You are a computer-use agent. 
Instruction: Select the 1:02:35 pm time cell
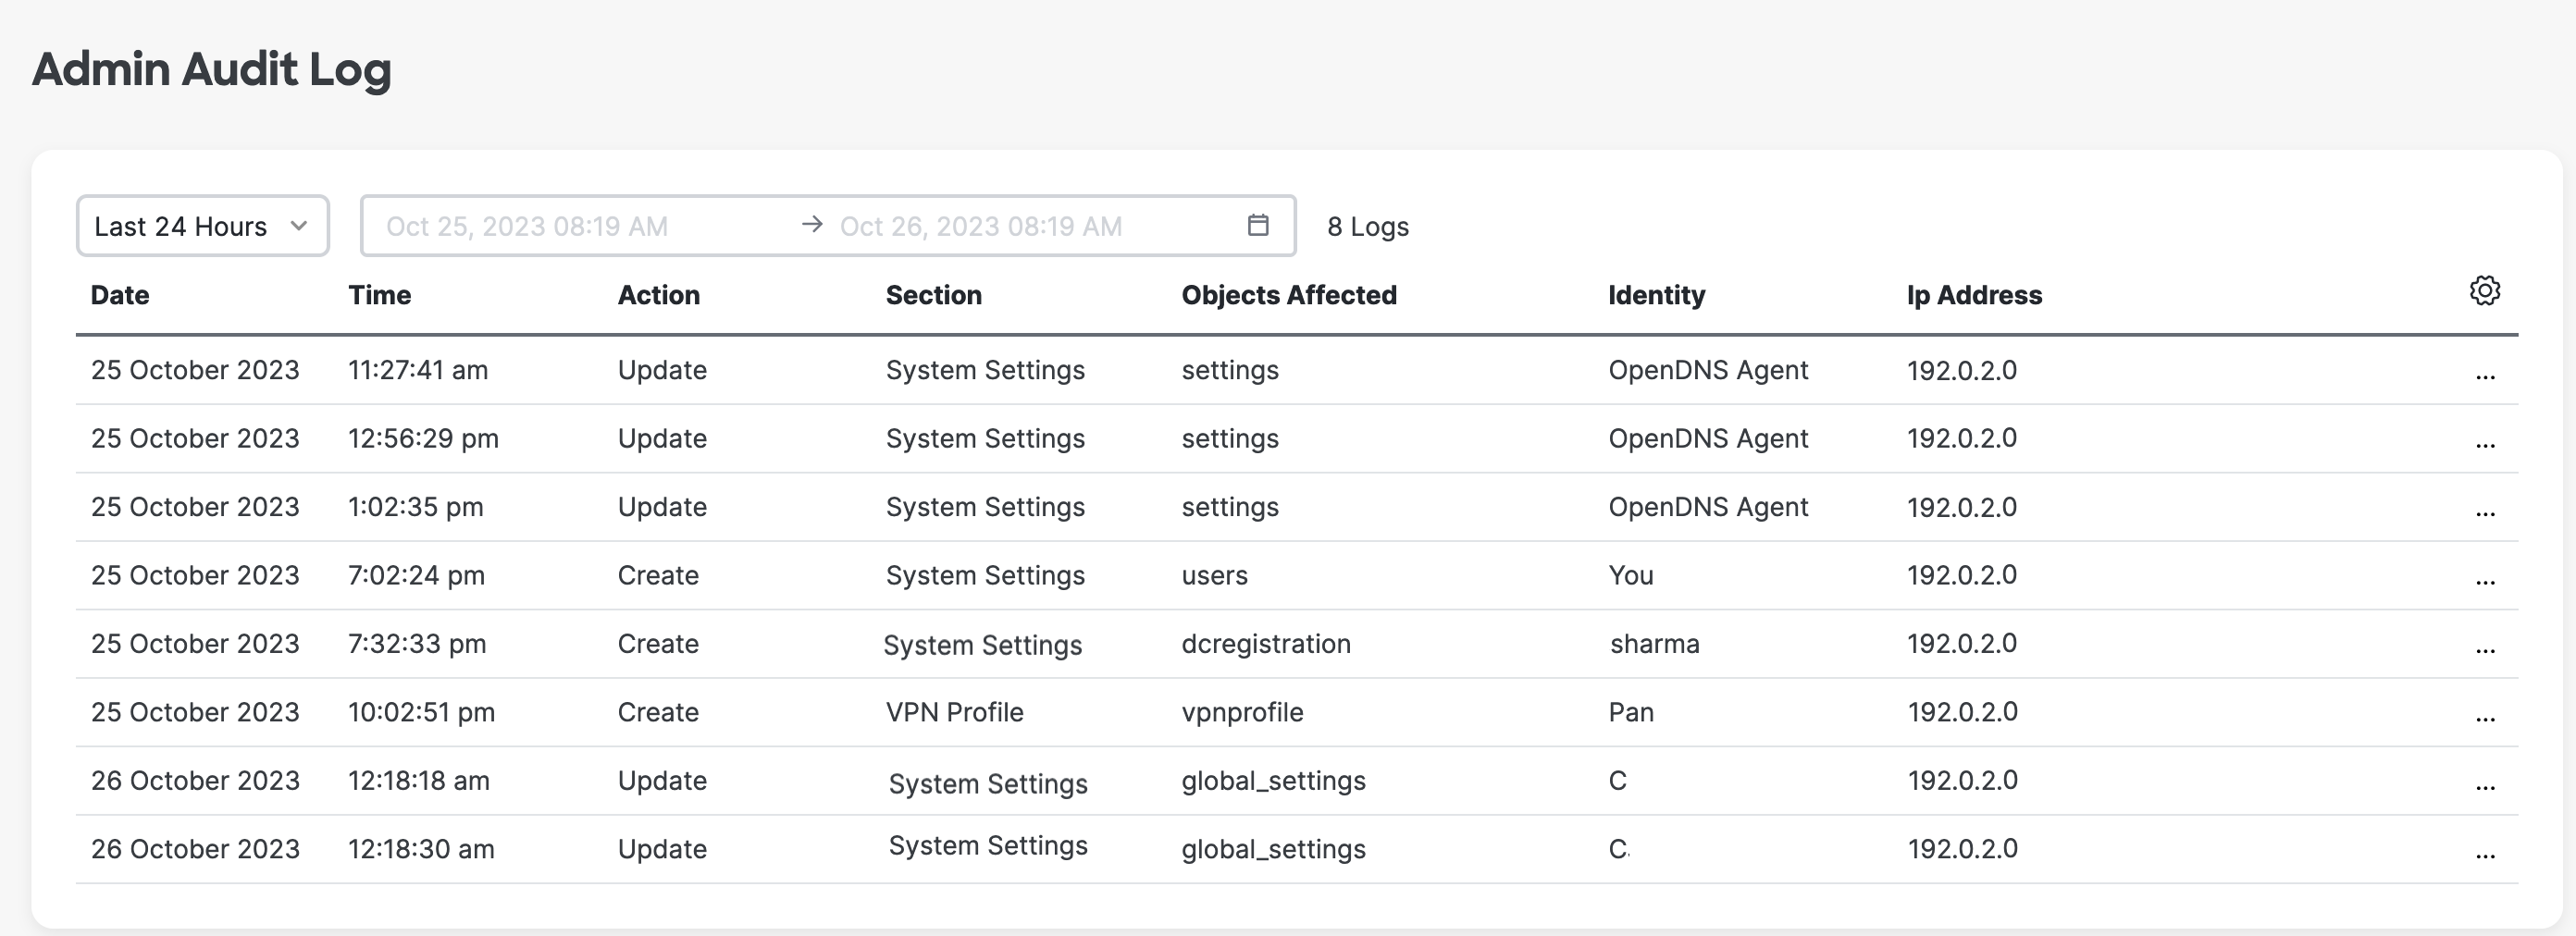416,507
